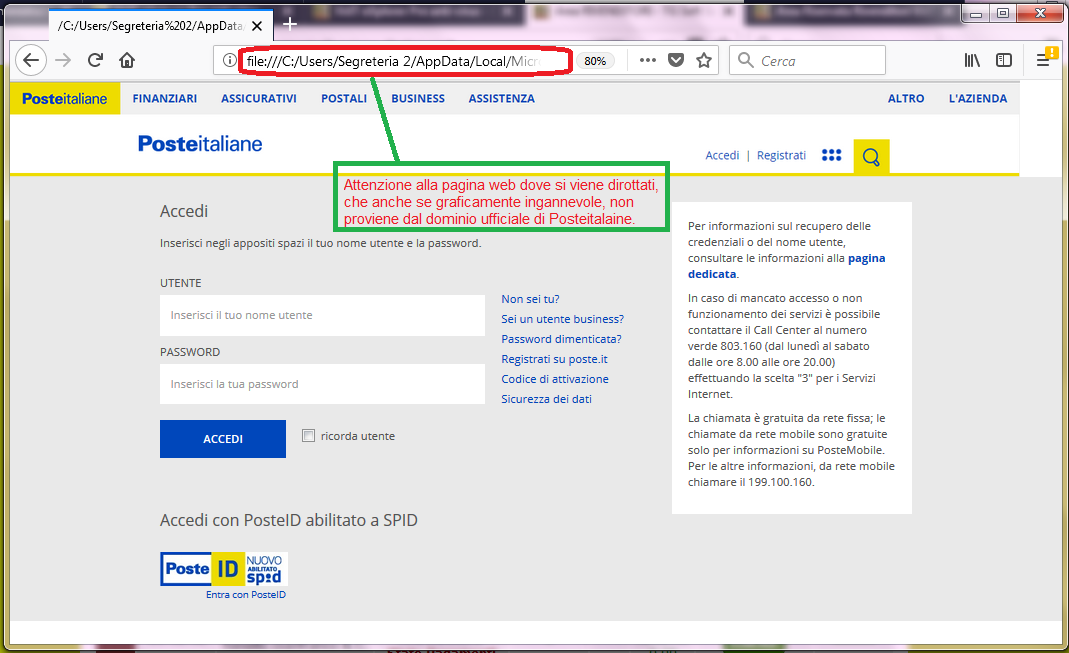This screenshot has height=653, width=1069.
Task: Open the page actions three-dots menu
Action: [x=648, y=61]
